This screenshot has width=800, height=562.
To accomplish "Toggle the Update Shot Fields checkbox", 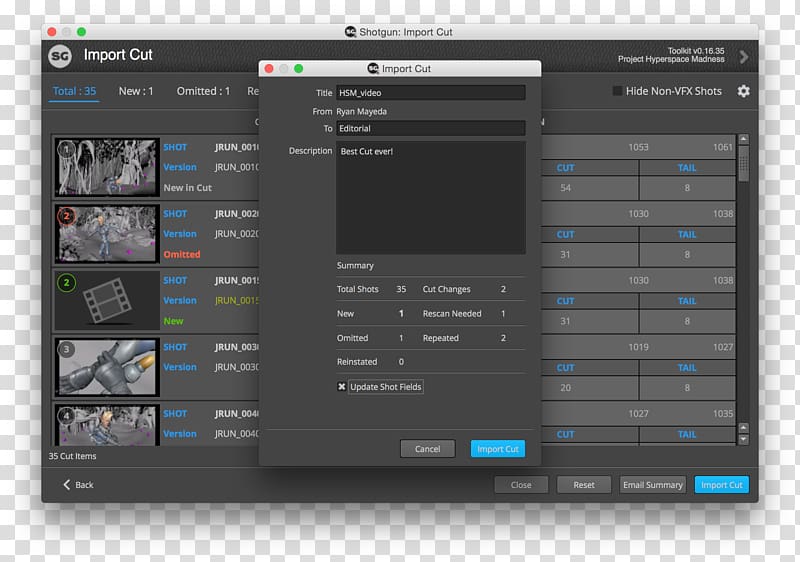I will 342,387.
